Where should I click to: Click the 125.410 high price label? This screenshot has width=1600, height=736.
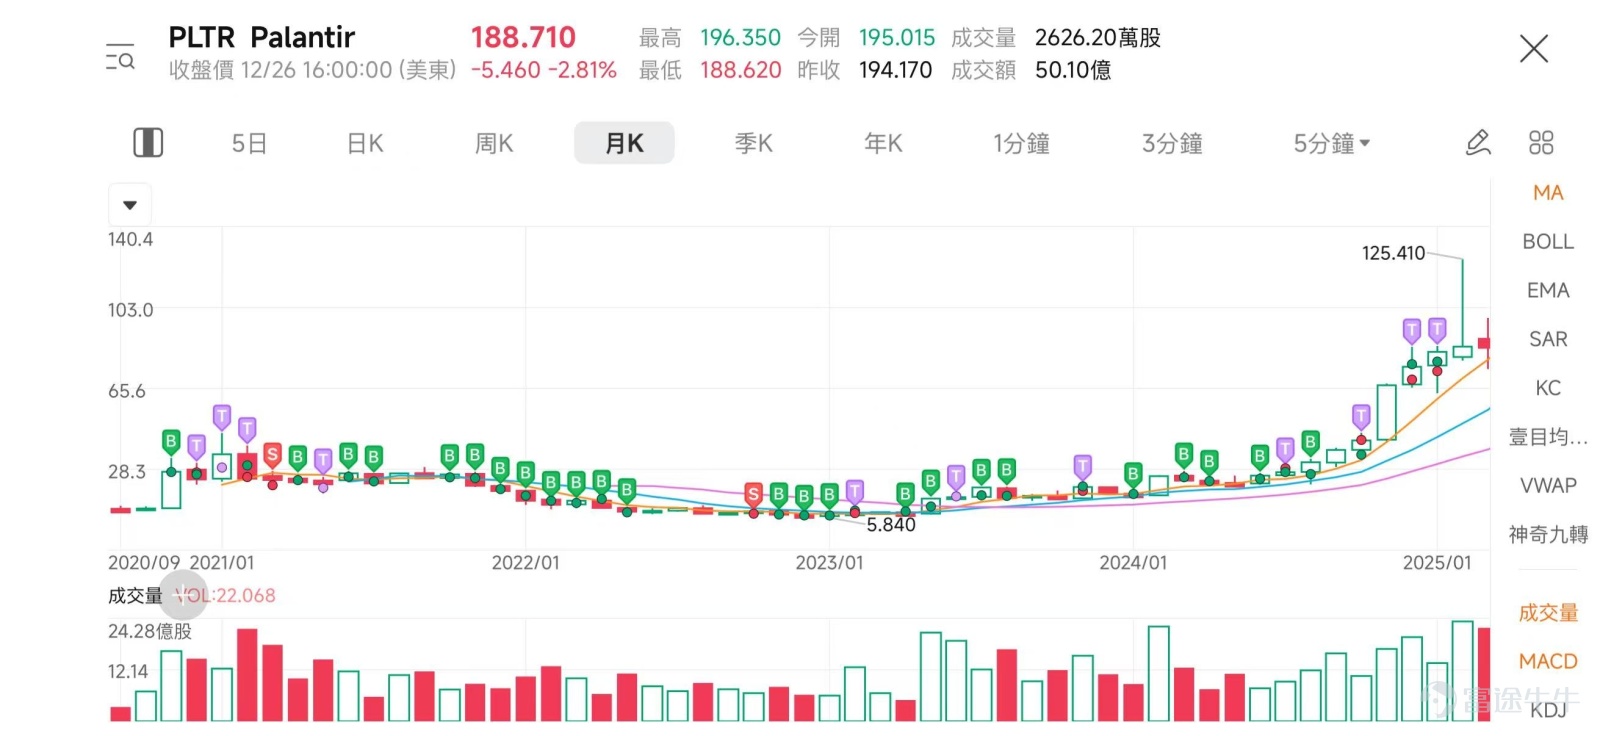pyautogui.click(x=1393, y=254)
